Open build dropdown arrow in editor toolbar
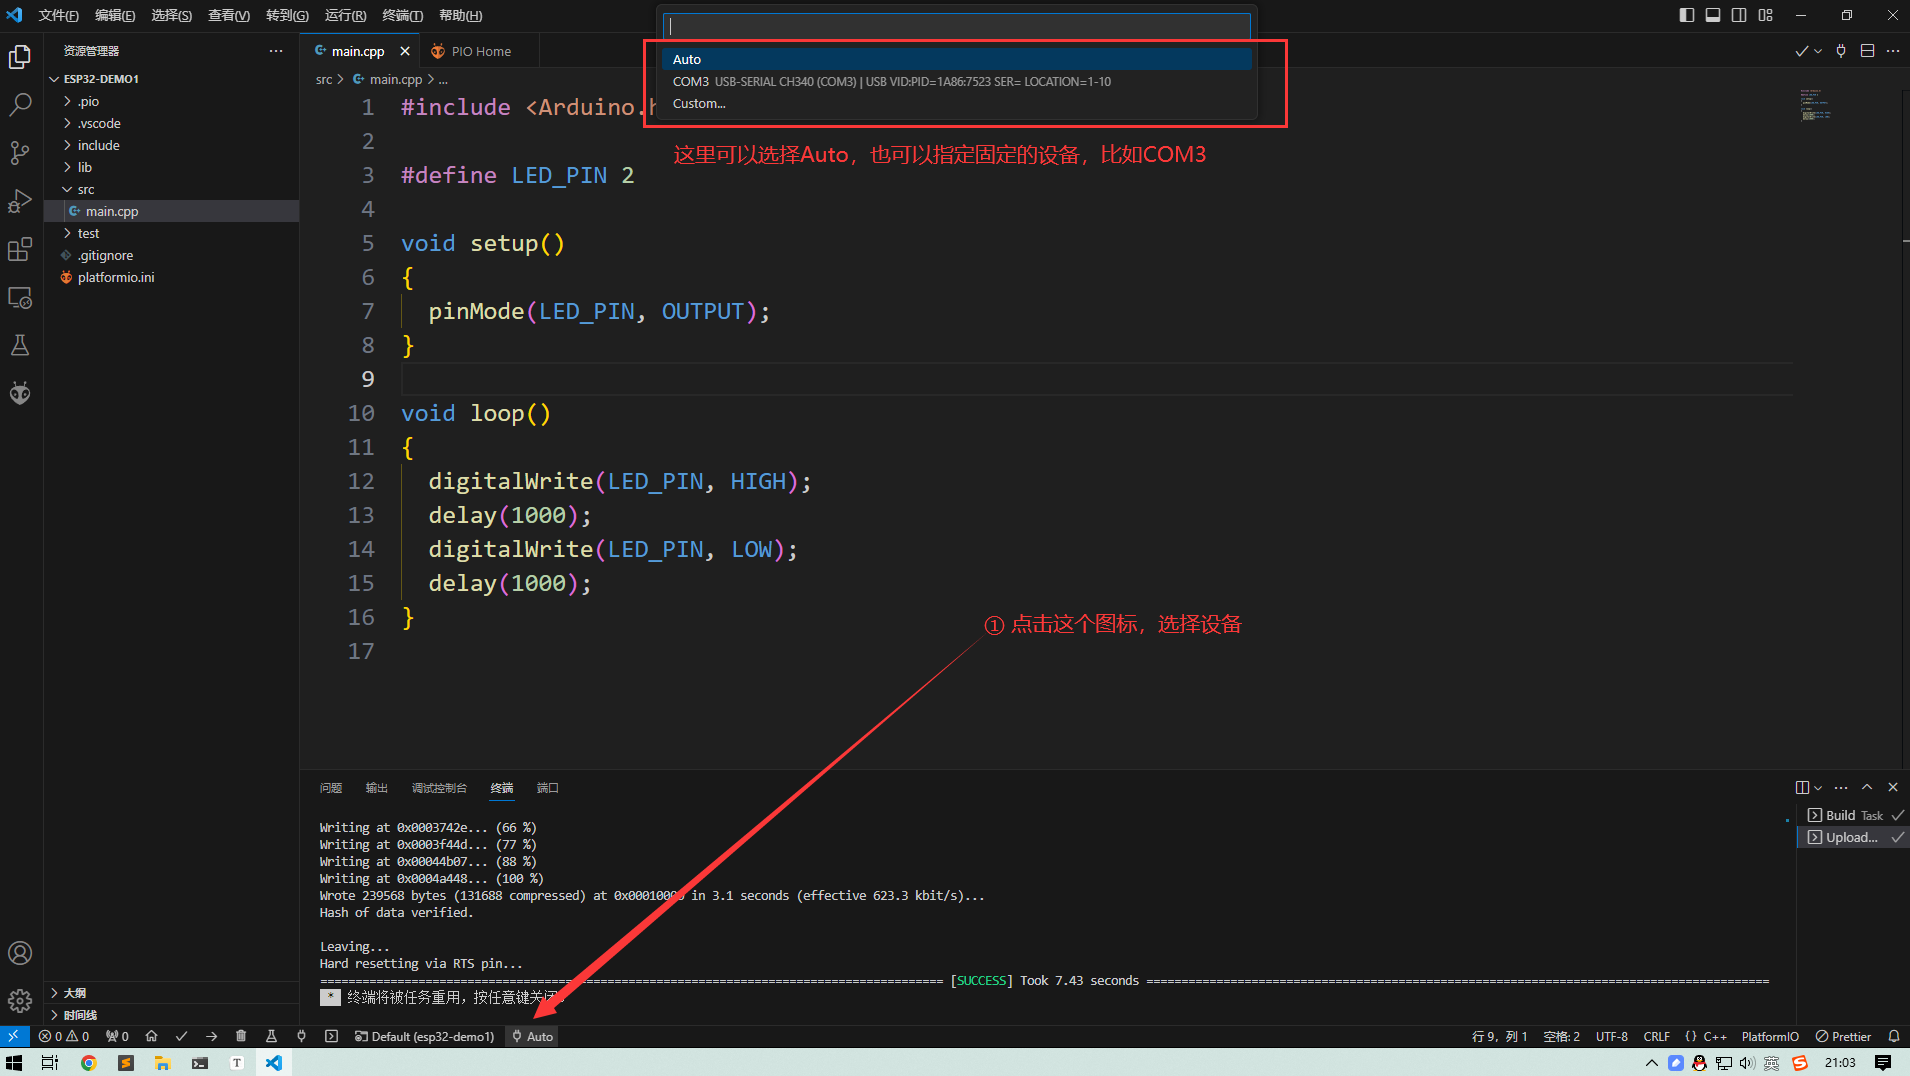The image size is (1910, 1076). [x=1818, y=51]
